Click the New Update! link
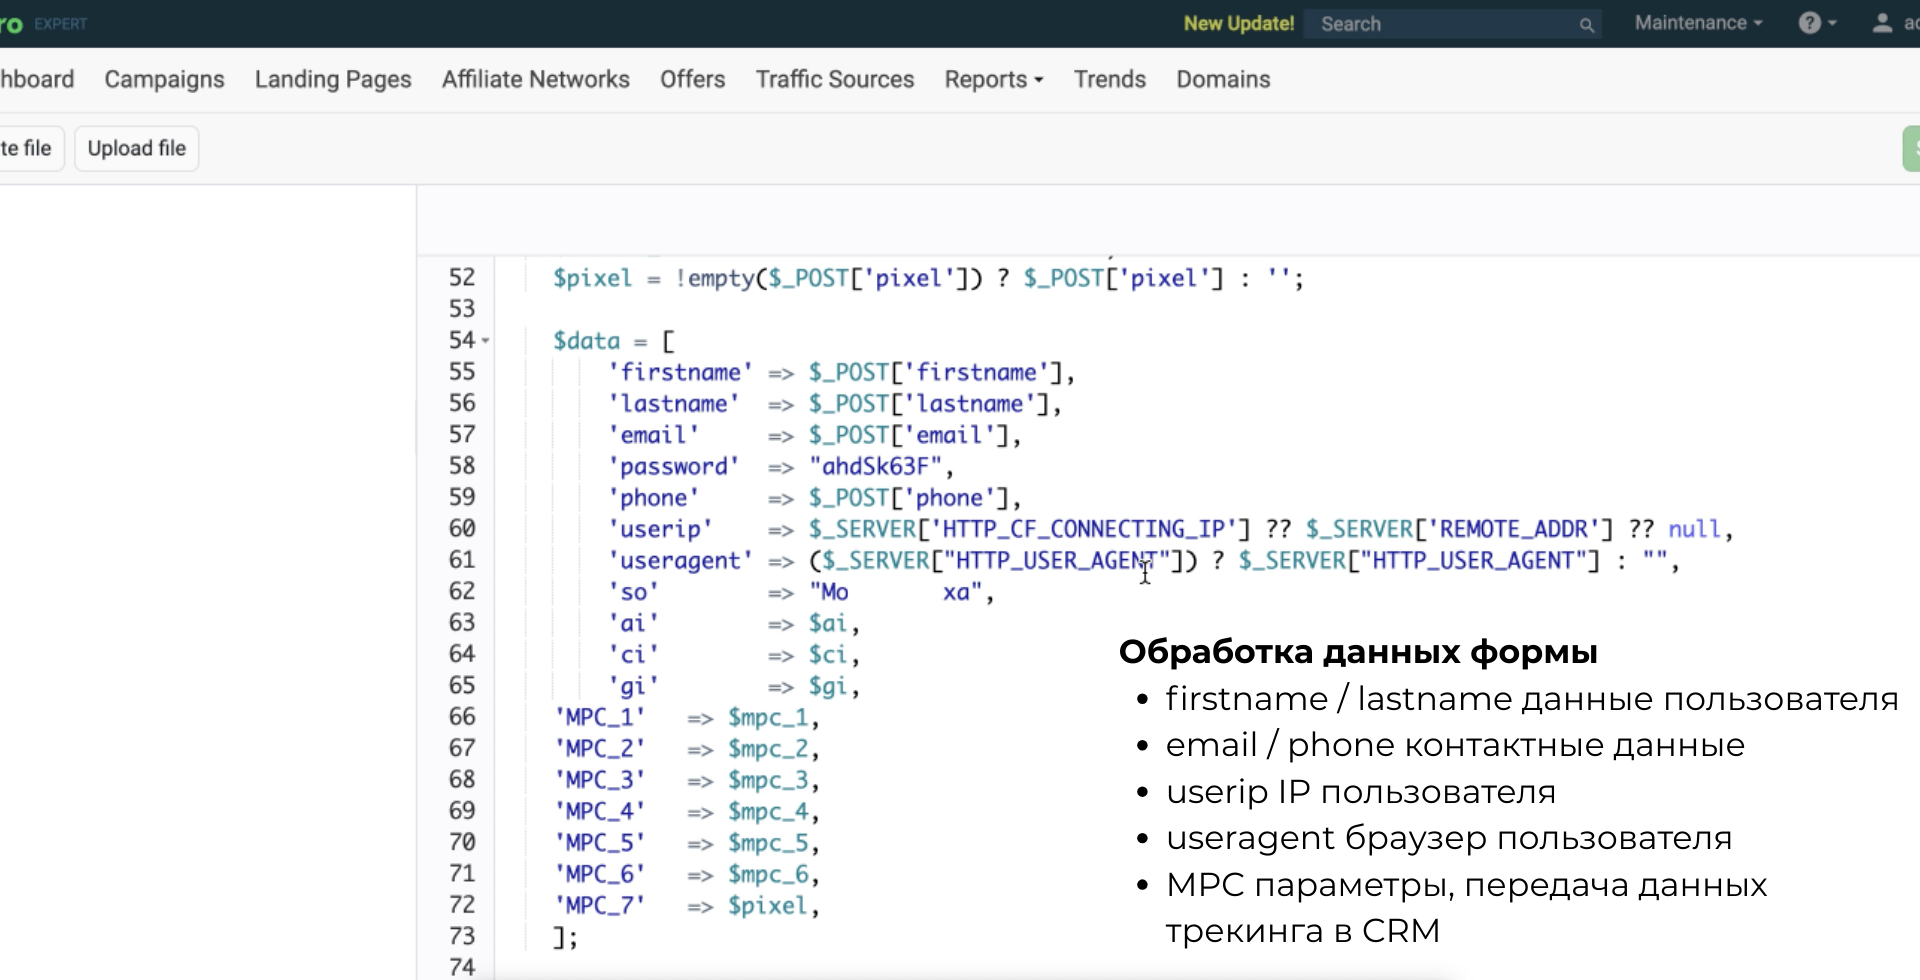The image size is (1920, 980). [1237, 23]
